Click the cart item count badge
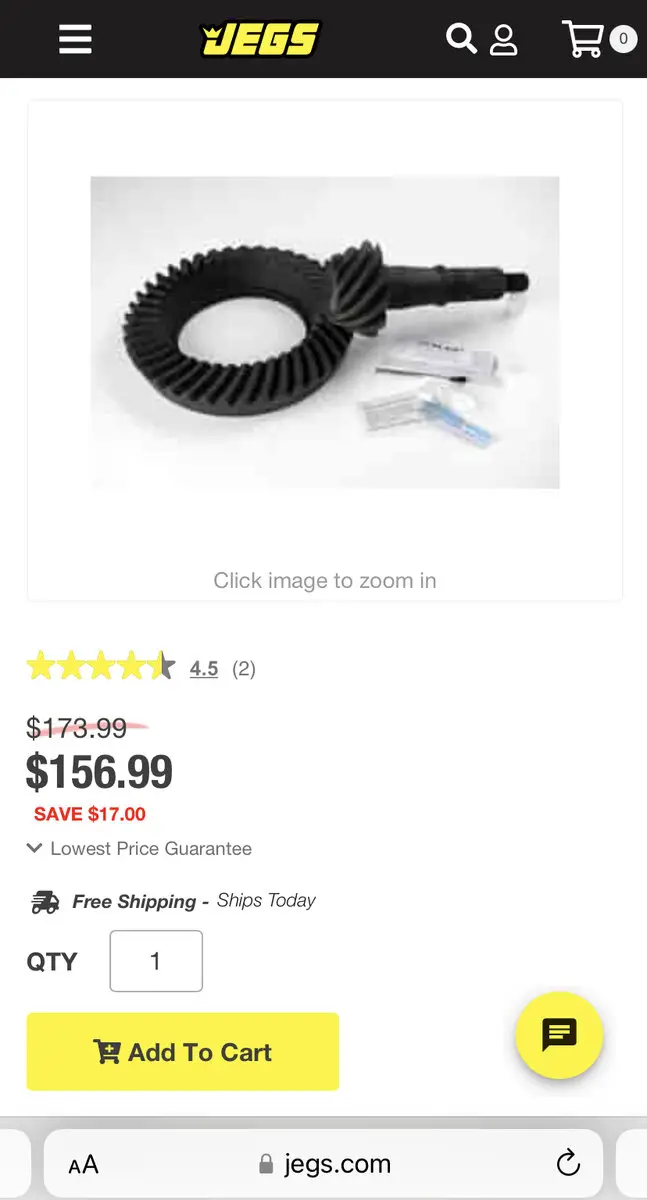 [x=623, y=39]
